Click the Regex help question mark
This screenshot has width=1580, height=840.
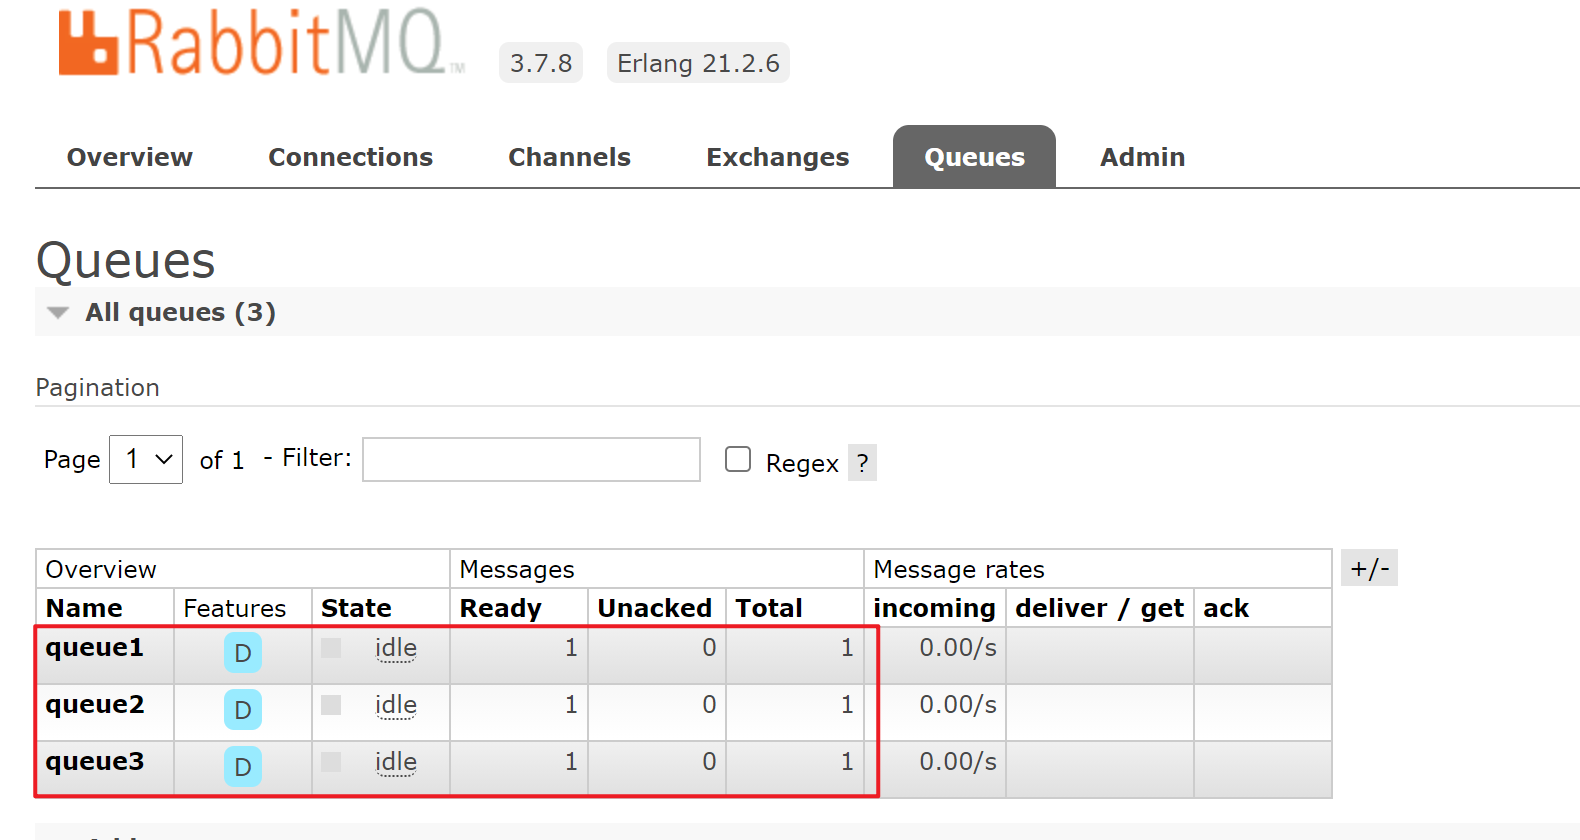862,463
